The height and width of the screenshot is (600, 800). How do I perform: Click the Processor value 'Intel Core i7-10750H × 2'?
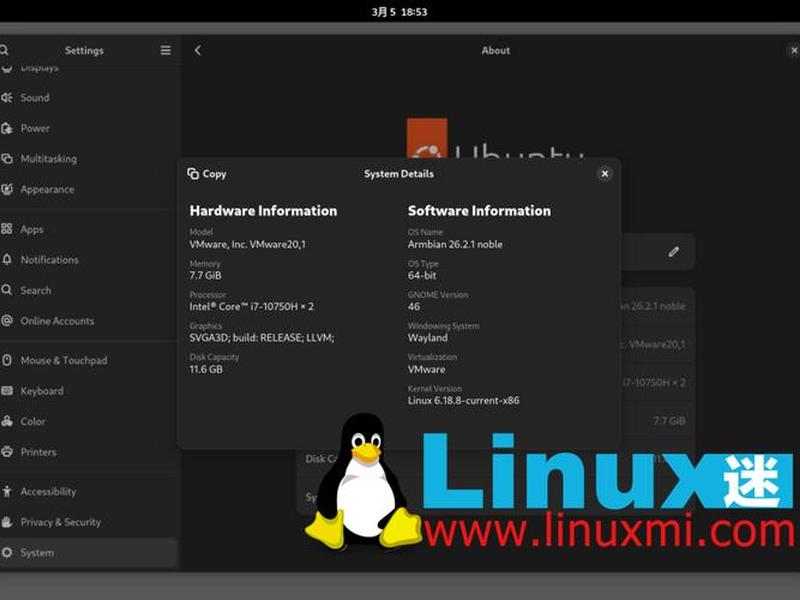click(x=252, y=307)
